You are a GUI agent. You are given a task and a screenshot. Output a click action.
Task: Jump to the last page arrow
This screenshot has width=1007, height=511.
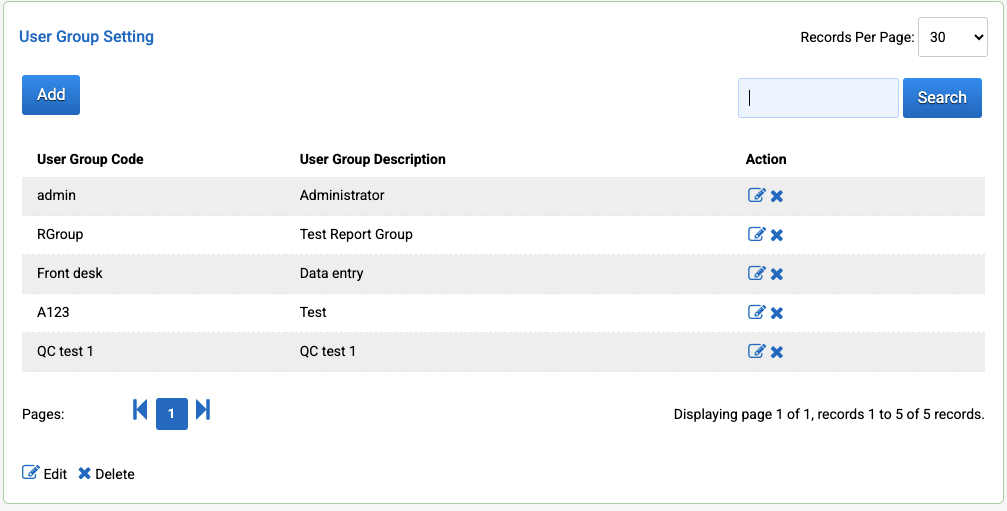[x=203, y=410]
